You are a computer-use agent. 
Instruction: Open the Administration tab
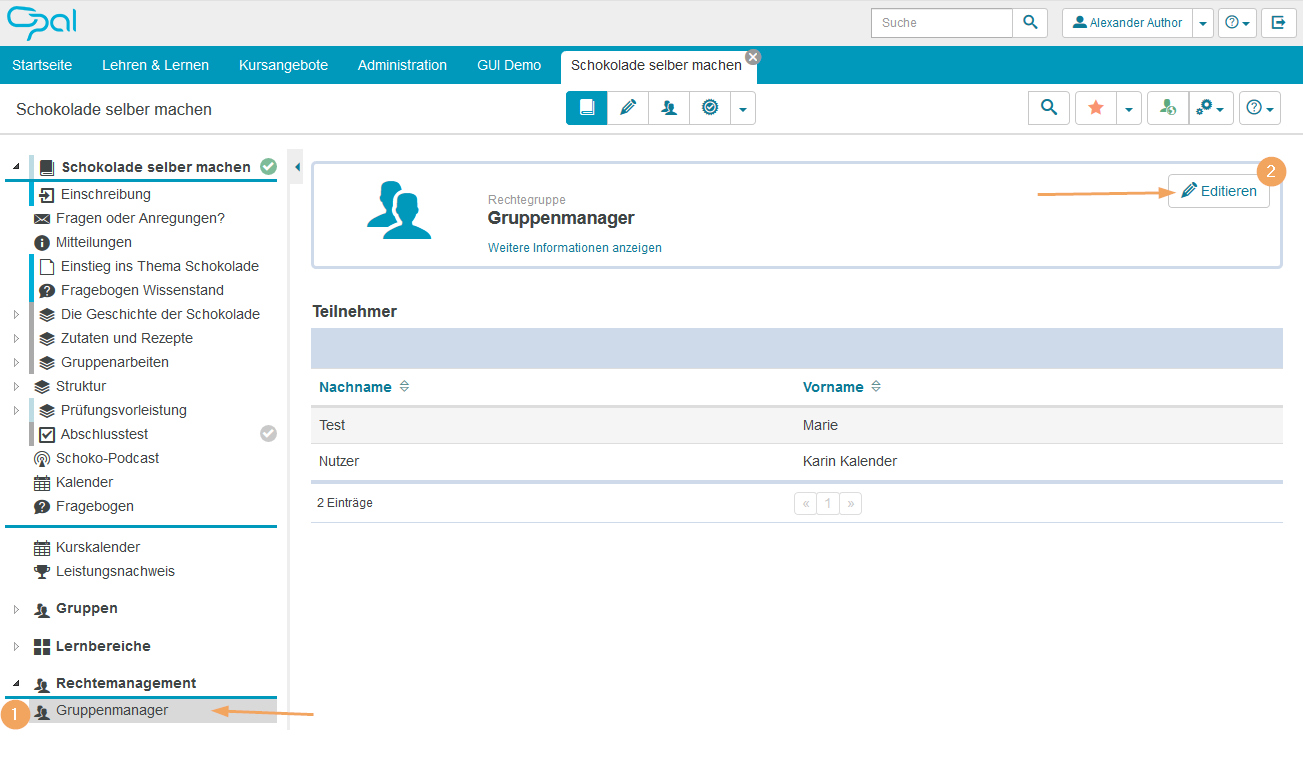pos(402,65)
